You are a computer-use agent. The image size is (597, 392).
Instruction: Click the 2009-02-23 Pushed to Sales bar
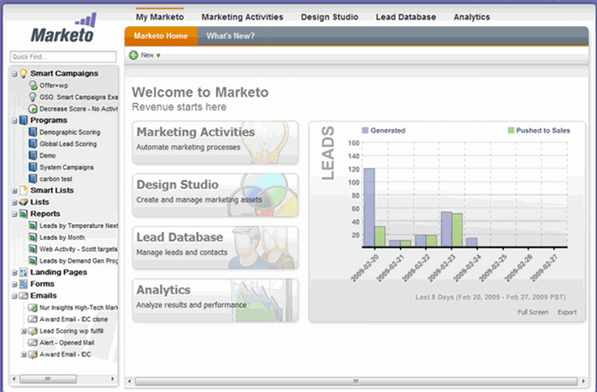coord(457,230)
